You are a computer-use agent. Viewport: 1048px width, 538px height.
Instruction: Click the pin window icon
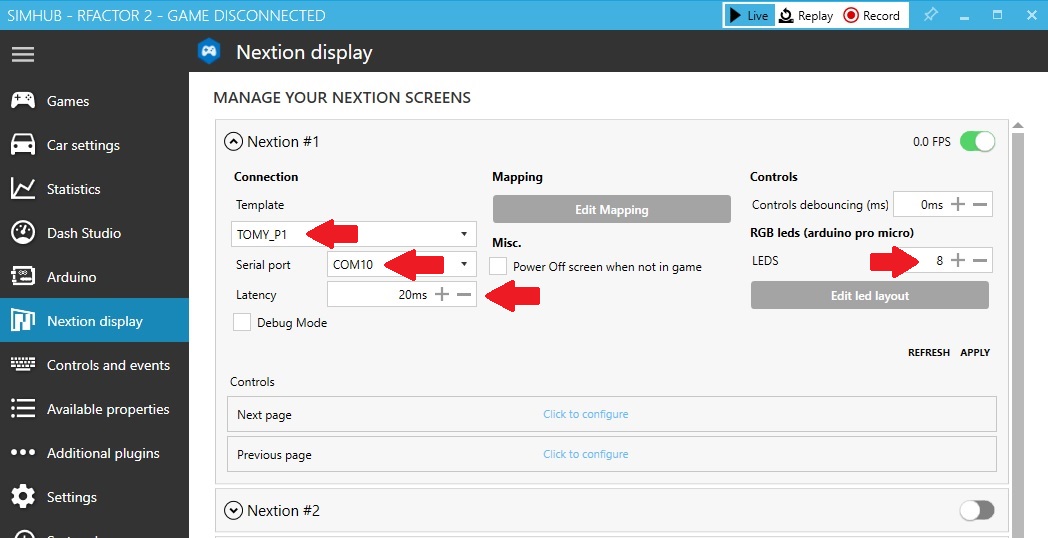930,15
